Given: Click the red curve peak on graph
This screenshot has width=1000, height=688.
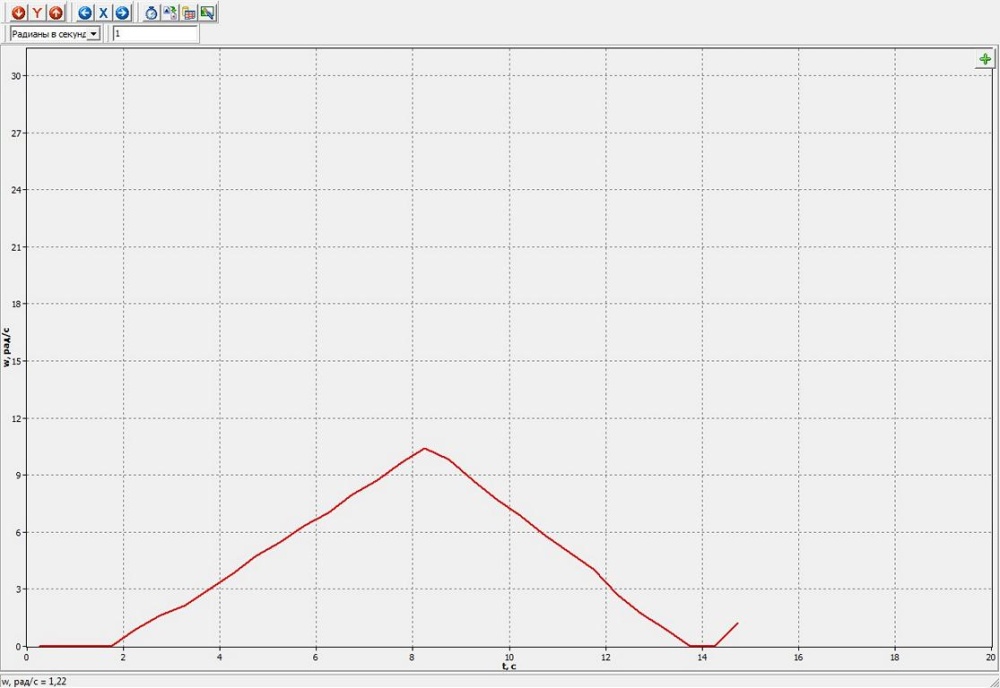Looking at the screenshot, I should tap(424, 448).
